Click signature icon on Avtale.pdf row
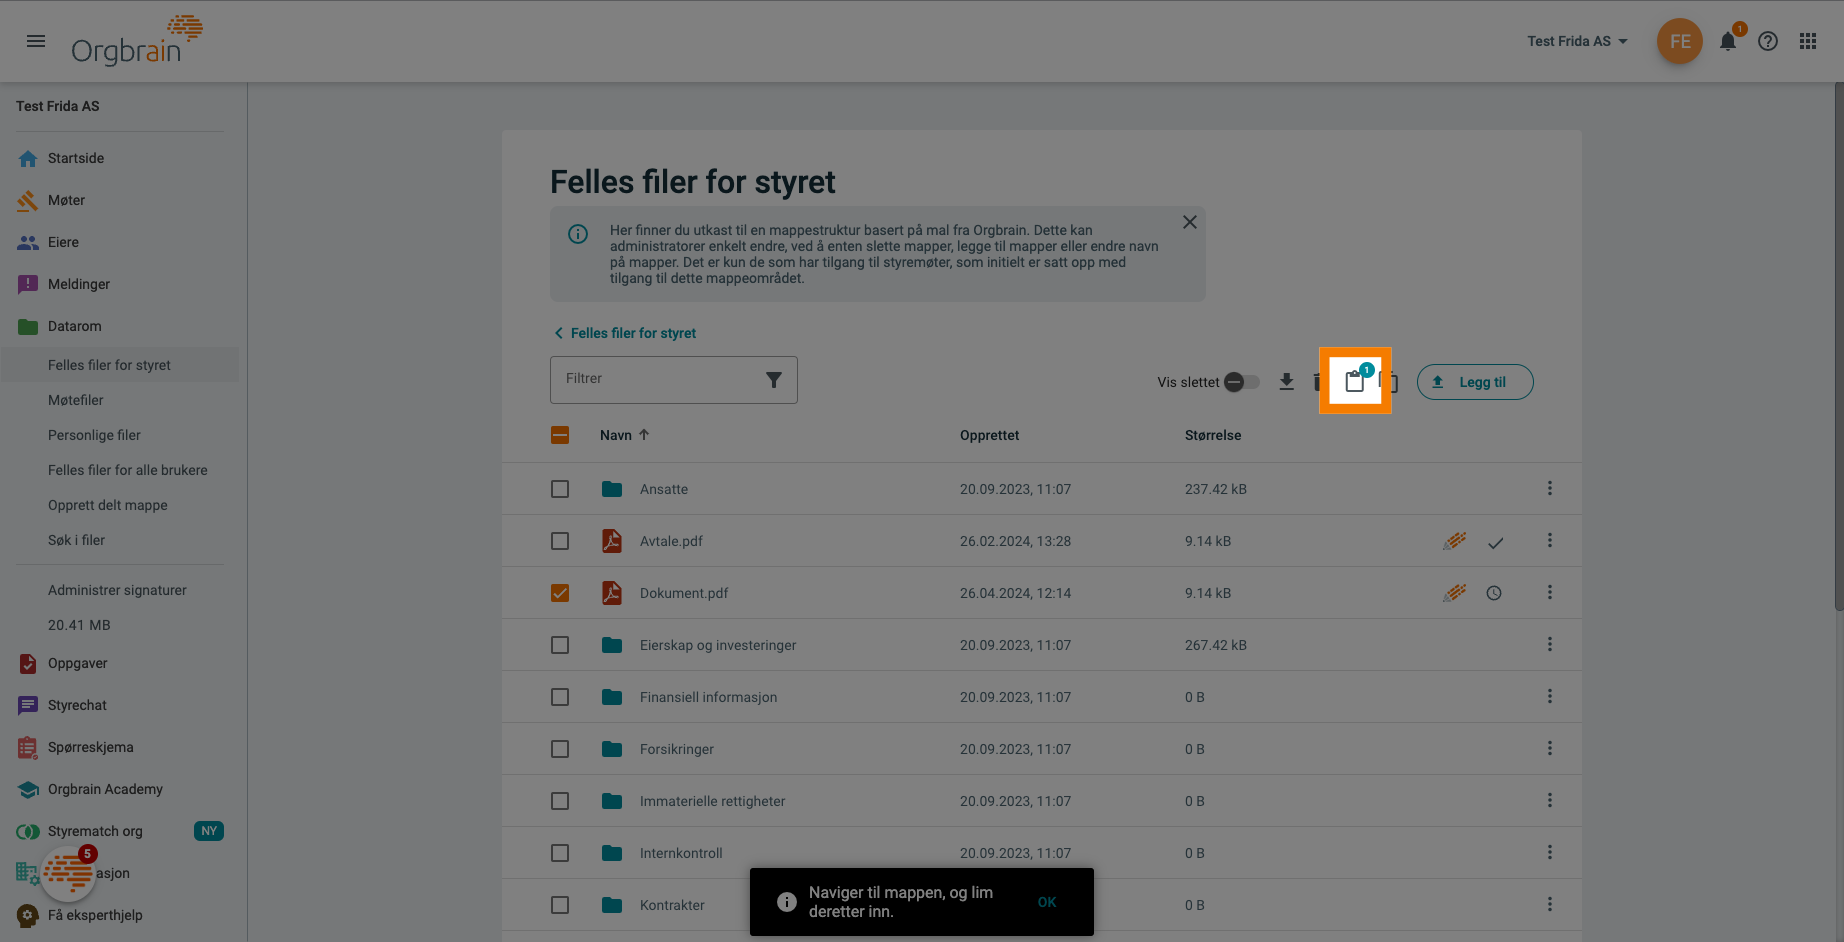 (1455, 541)
